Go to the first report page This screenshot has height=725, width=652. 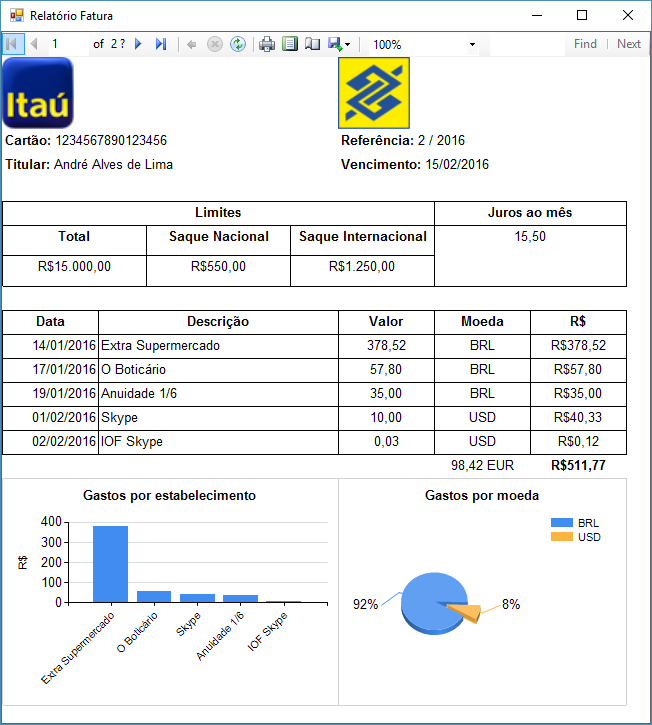(11, 44)
